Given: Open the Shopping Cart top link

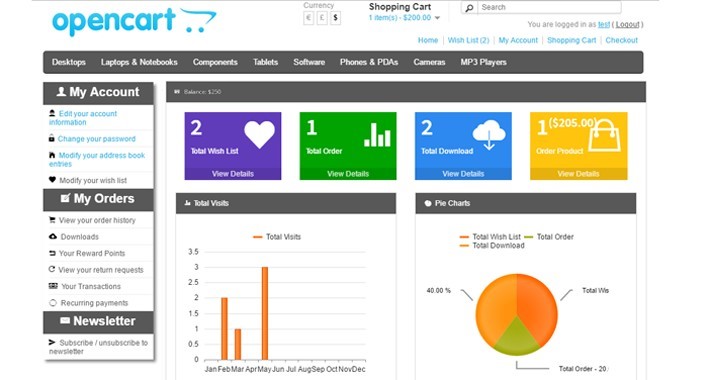Looking at the screenshot, I should 571,40.
